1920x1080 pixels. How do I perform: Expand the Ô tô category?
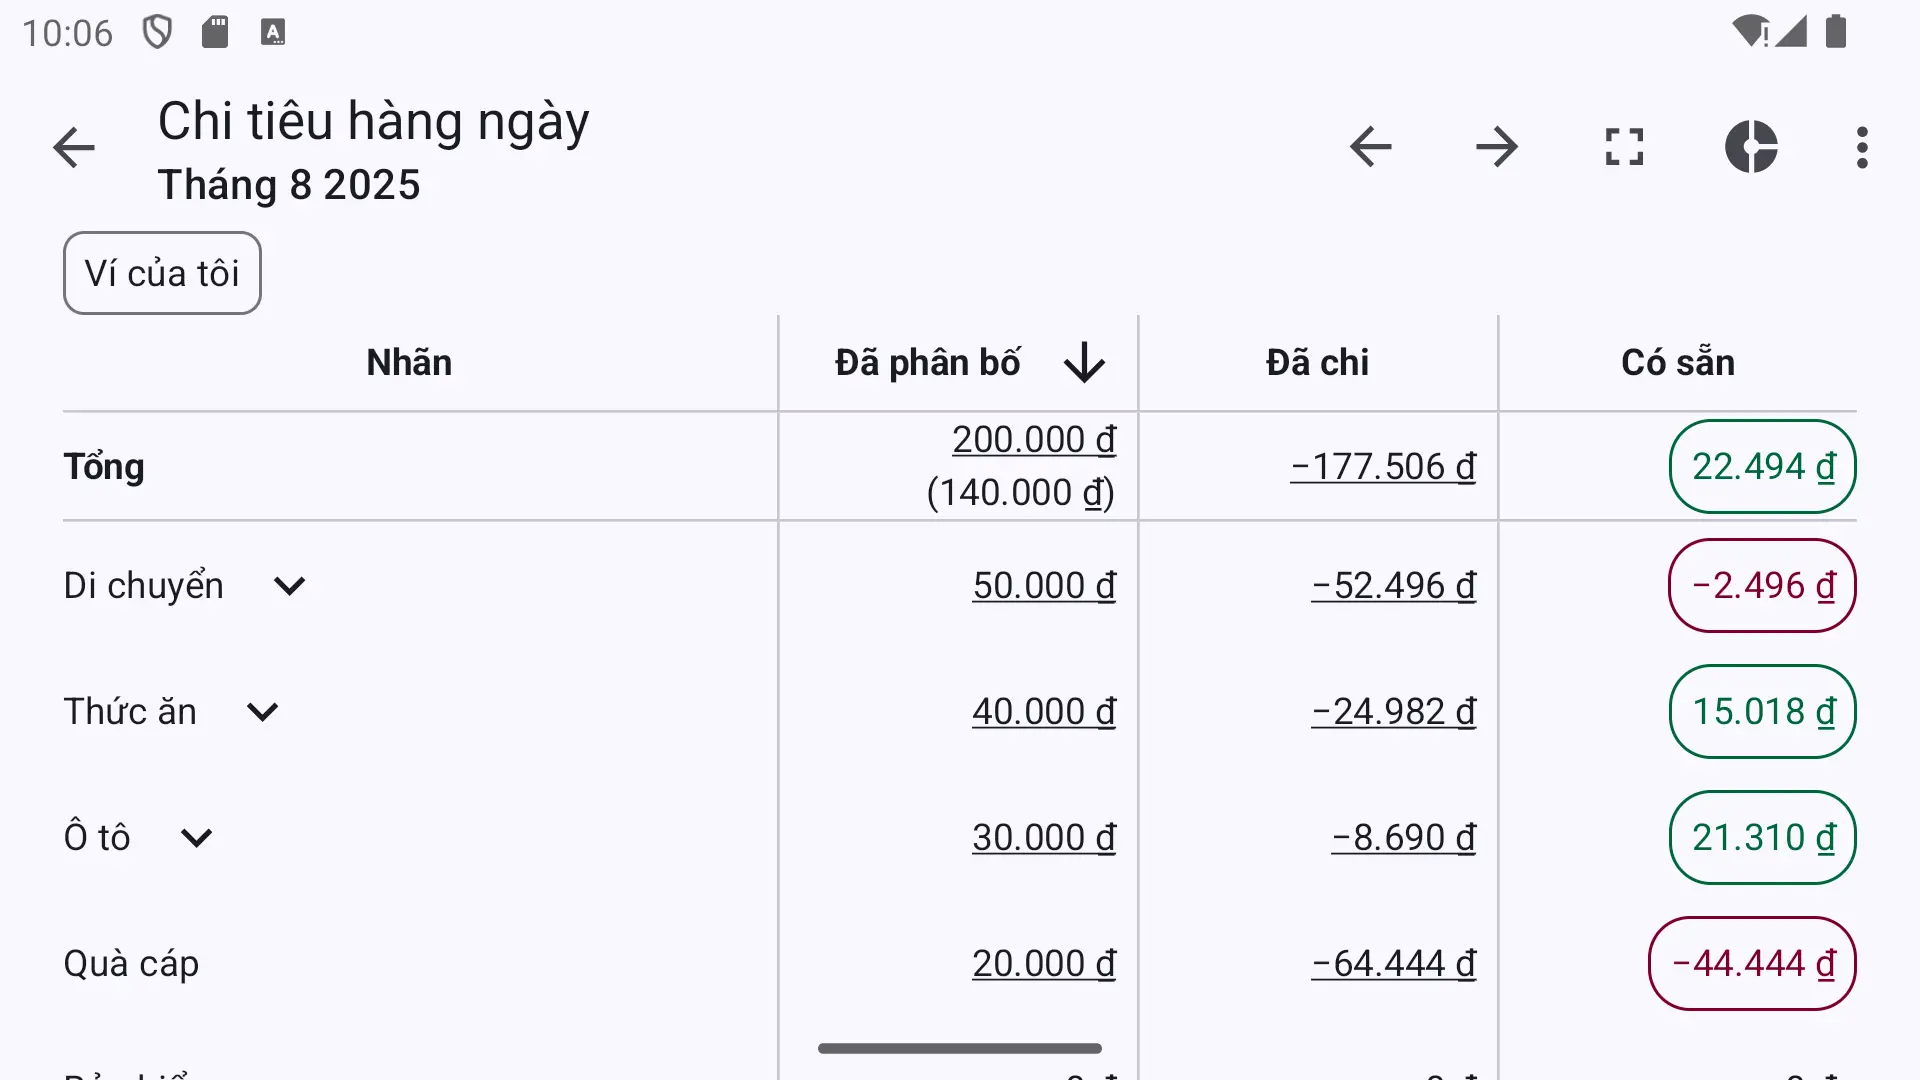[196, 838]
